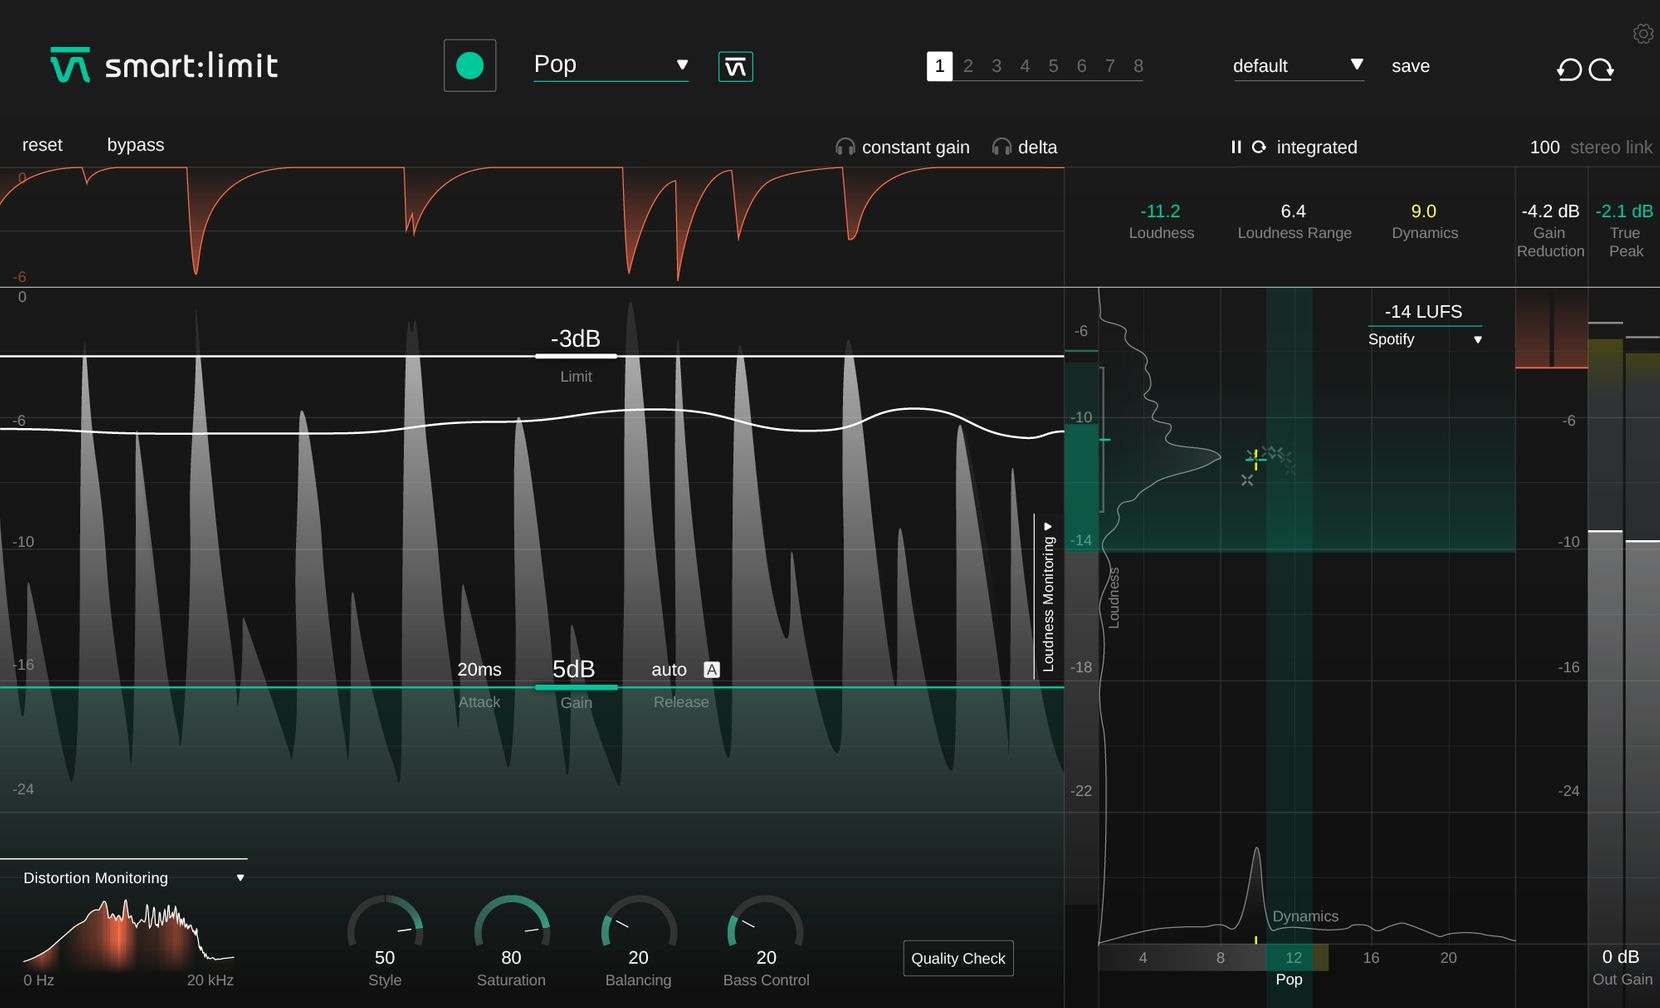Viewport: 1660px width, 1008px height.
Task: Open the Pop genre profile dropdown
Action: click(610, 65)
